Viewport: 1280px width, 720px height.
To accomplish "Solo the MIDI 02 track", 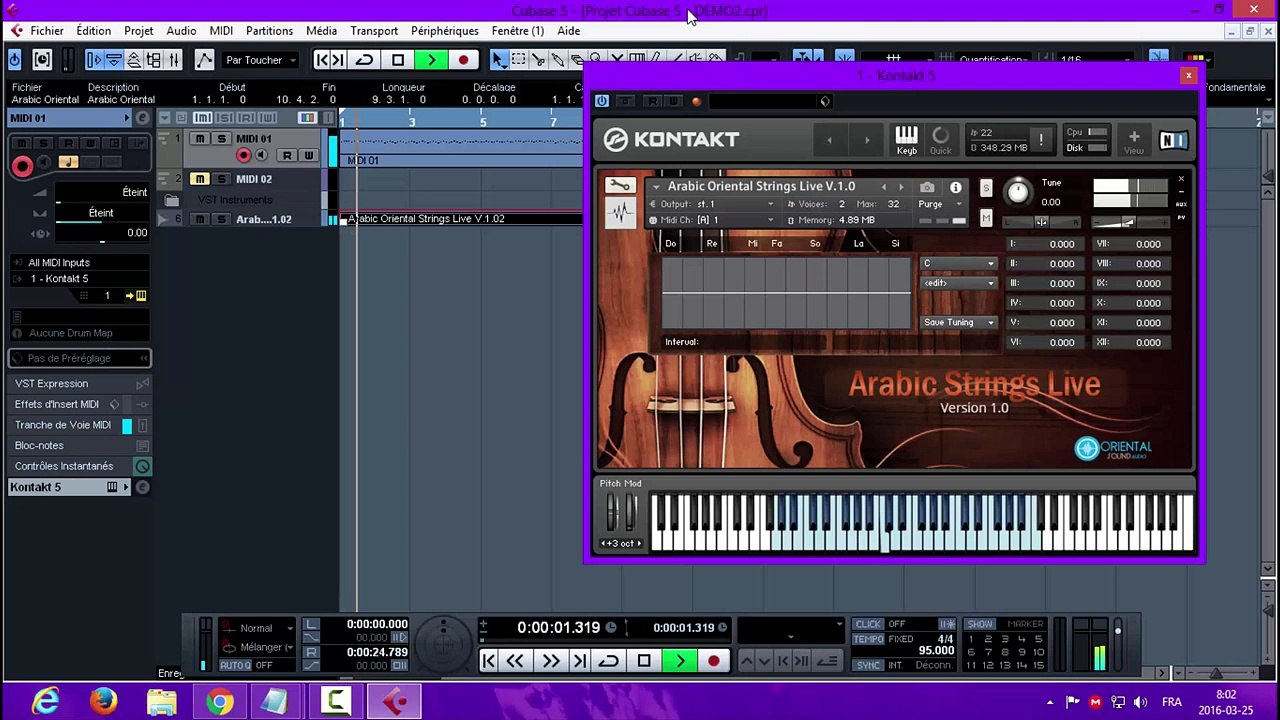I will click(x=221, y=179).
